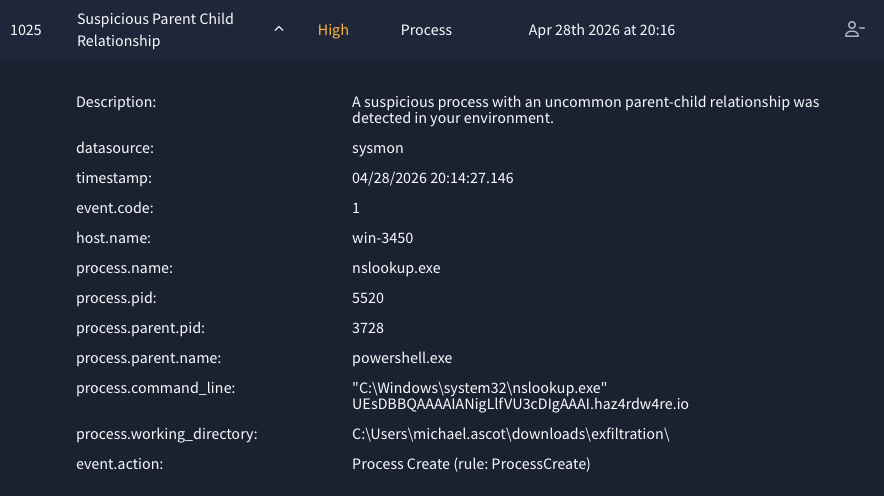Click the parent pid value 3728
Image resolution: width=884 pixels, height=496 pixels.
tap(368, 328)
